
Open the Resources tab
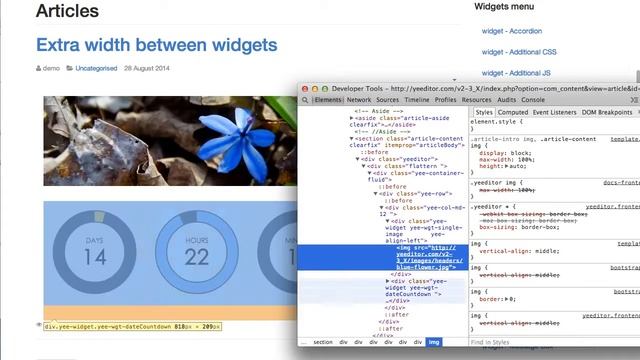476,100
